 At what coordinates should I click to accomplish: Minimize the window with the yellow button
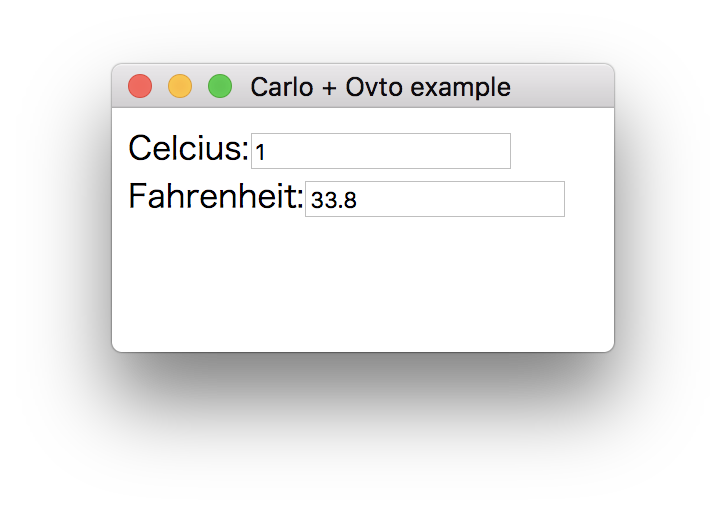point(180,87)
